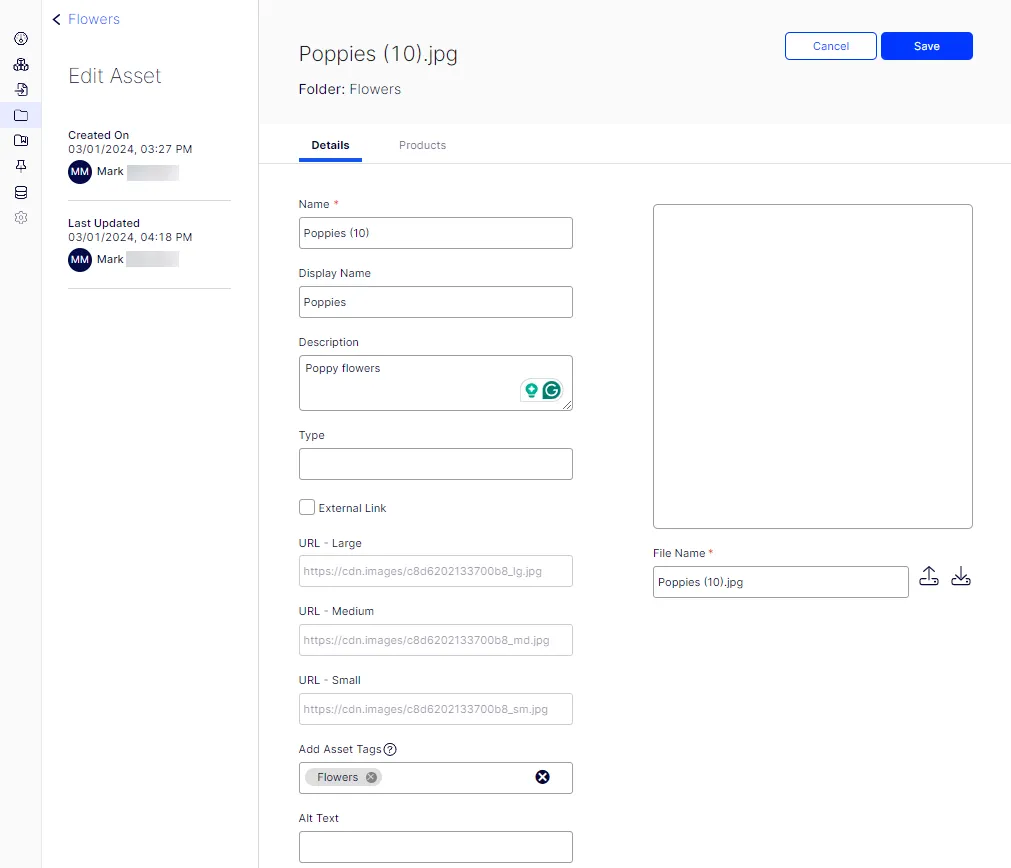Click the 'External Link' label text
Image resolution: width=1011 pixels, height=868 pixels.
tap(352, 508)
